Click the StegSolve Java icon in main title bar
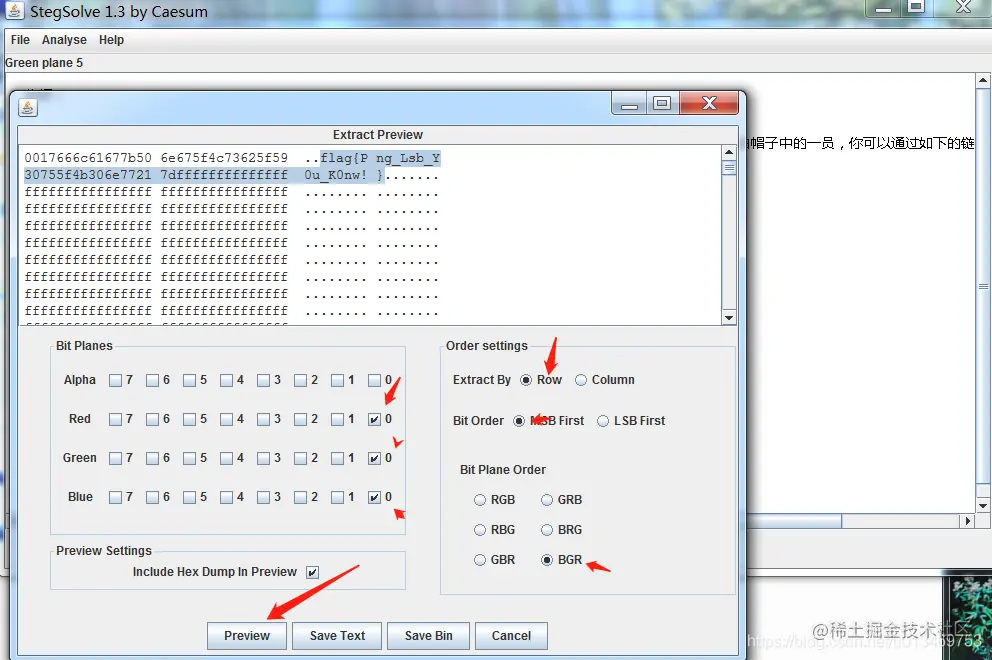 click(15, 11)
